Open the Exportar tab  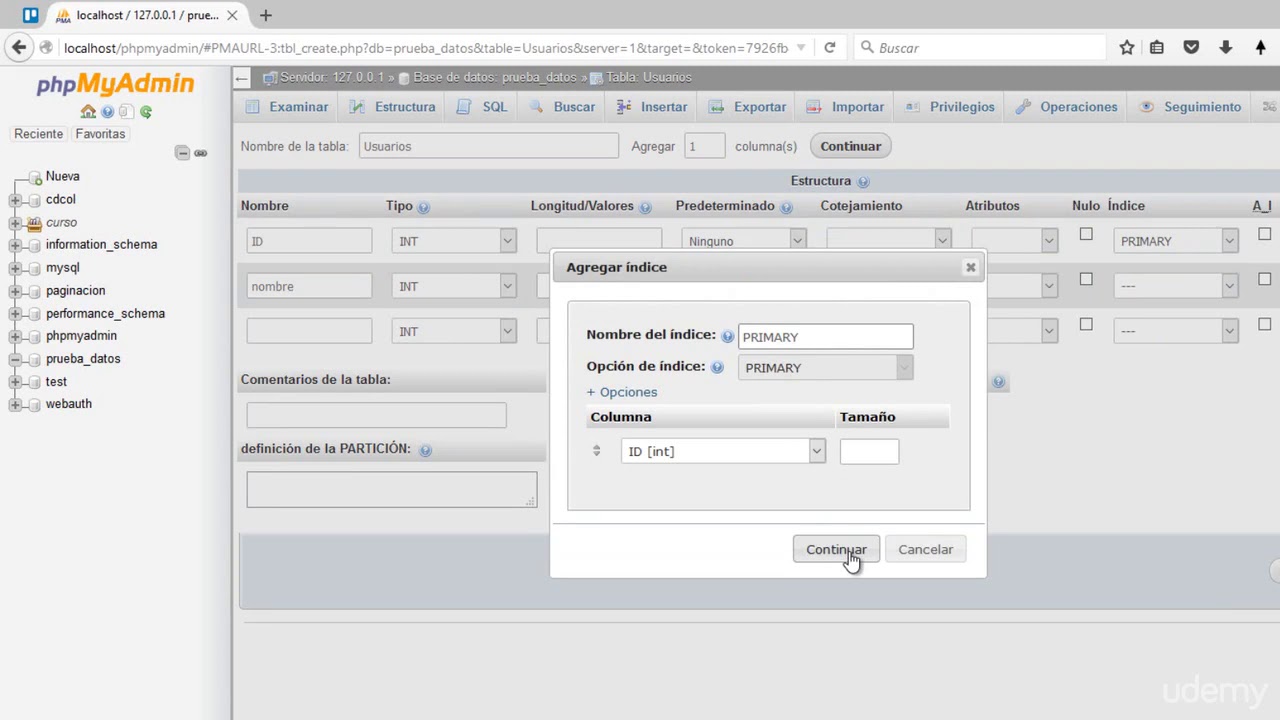(x=747, y=107)
